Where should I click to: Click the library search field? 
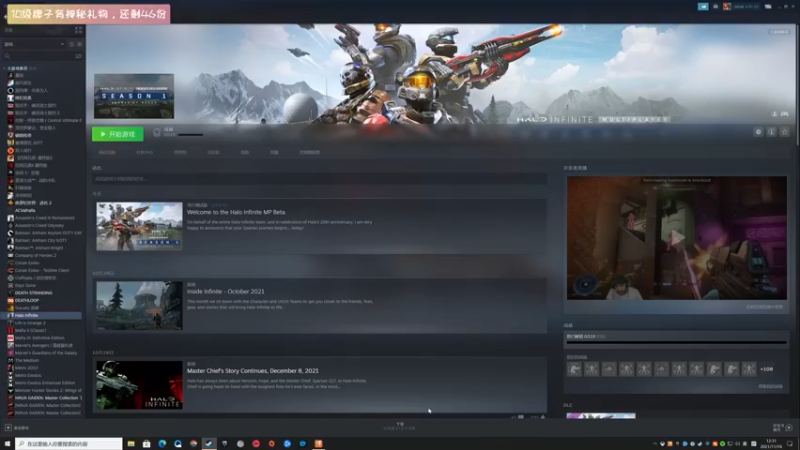click(x=38, y=56)
